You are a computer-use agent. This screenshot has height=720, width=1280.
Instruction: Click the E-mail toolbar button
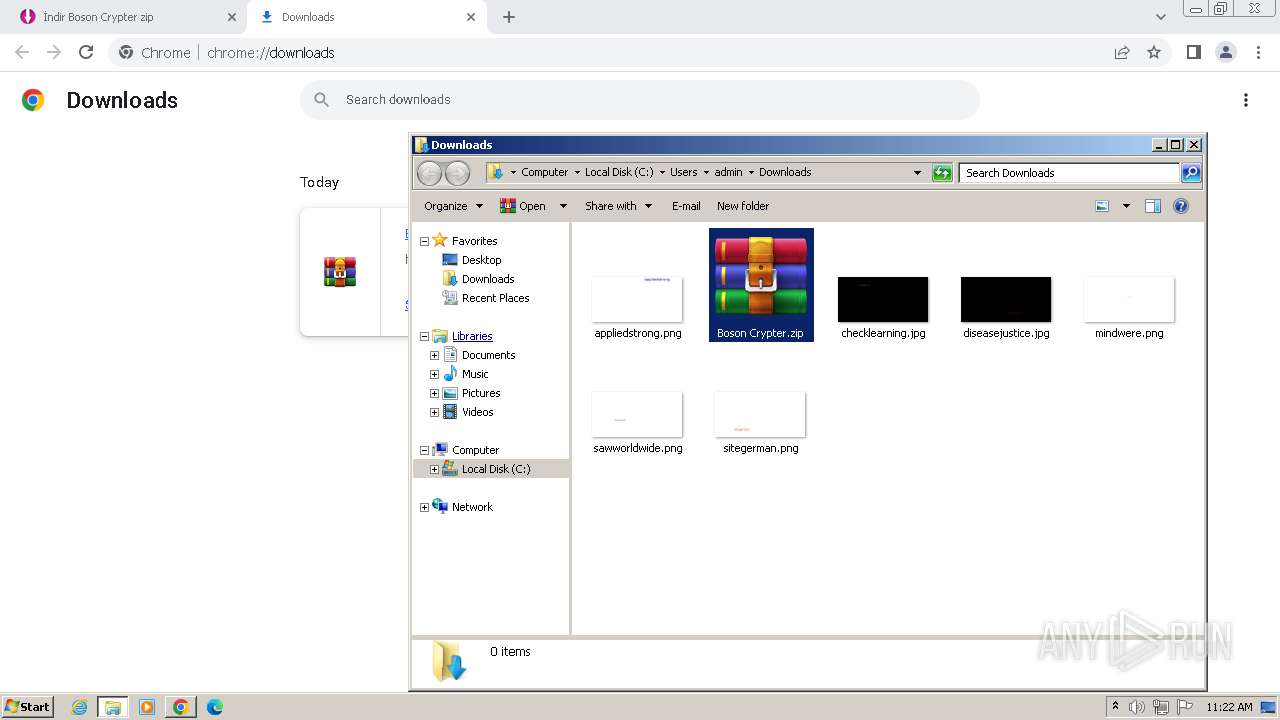686,206
